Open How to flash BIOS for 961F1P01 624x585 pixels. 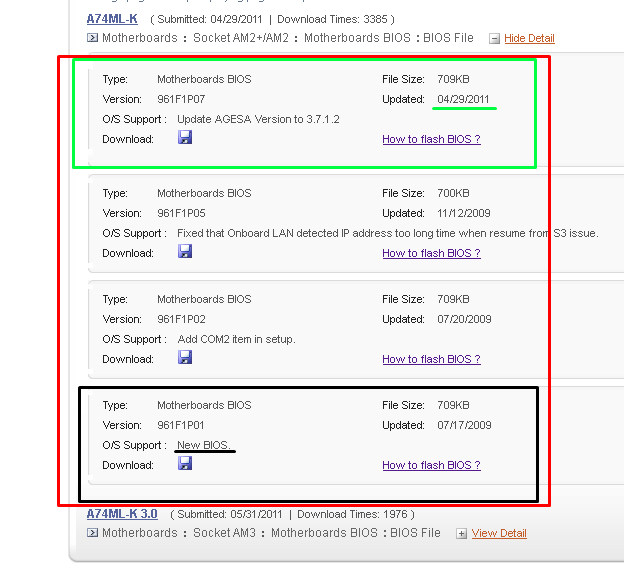[x=431, y=465]
